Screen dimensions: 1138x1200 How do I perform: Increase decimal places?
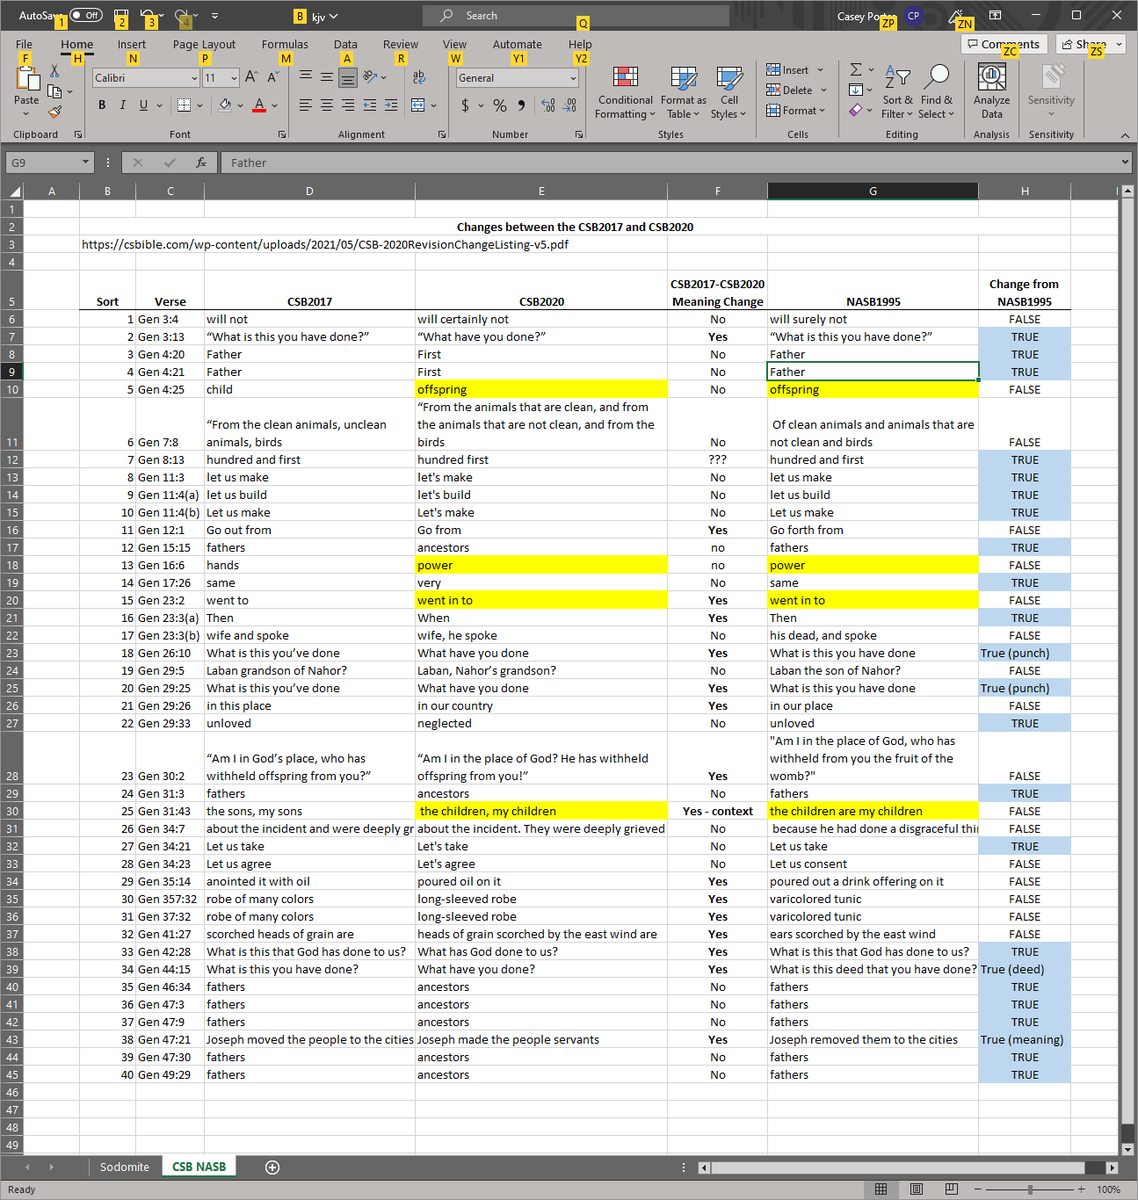tap(548, 105)
